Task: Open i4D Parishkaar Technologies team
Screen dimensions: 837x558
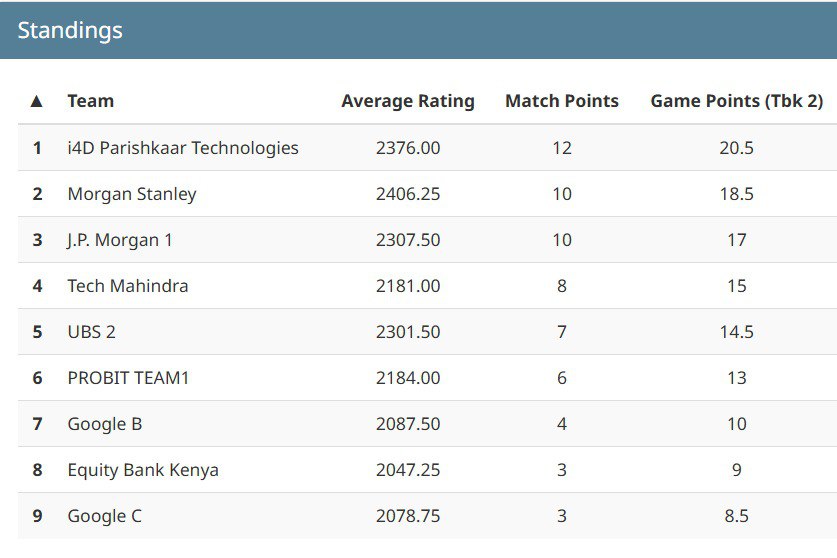Action: [x=182, y=148]
